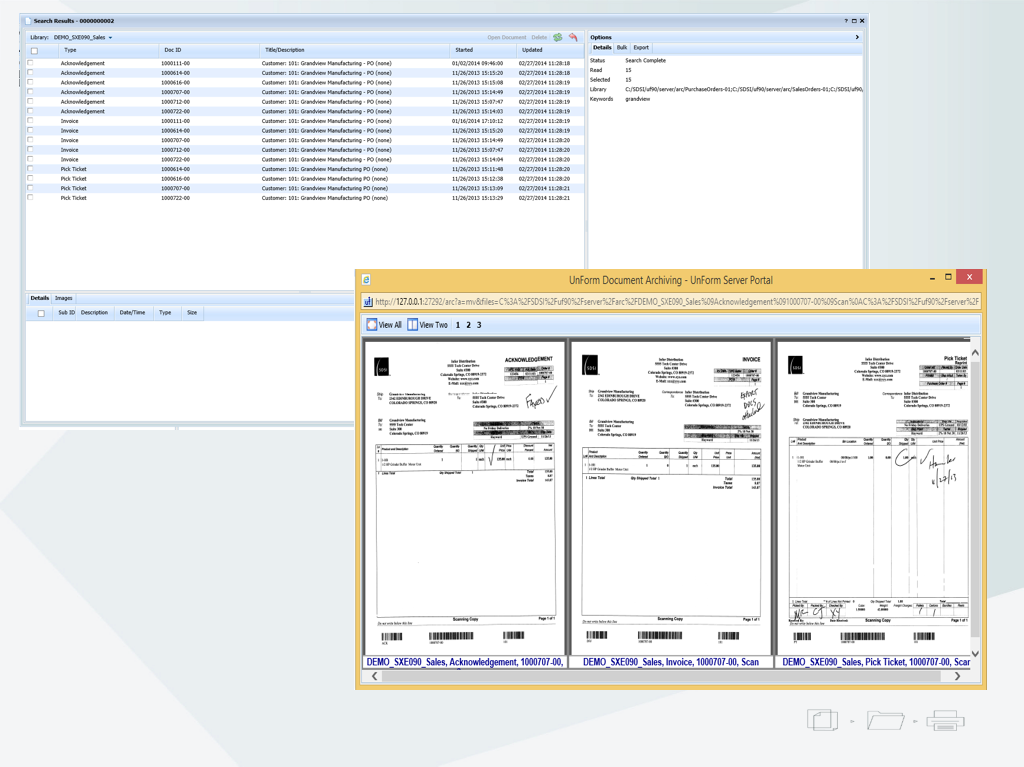Viewport: 1024px width, 767px height.
Task: Open the Images tab in lower panel
Action: coord(63,298)
